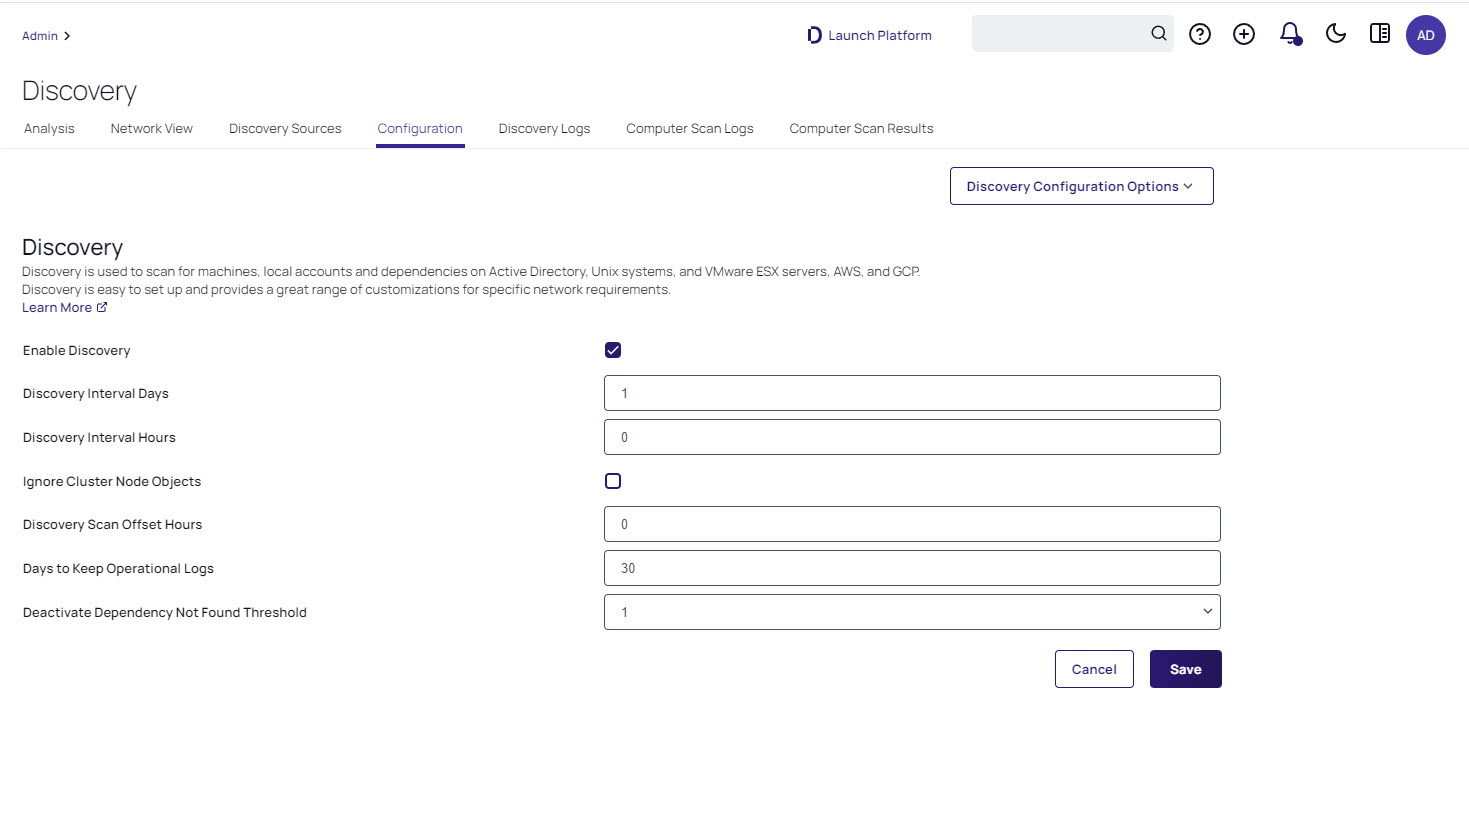
Task: Check the Ignore Cluster Node Objects box
Action: pyautogui.click(x=613, y=481)
